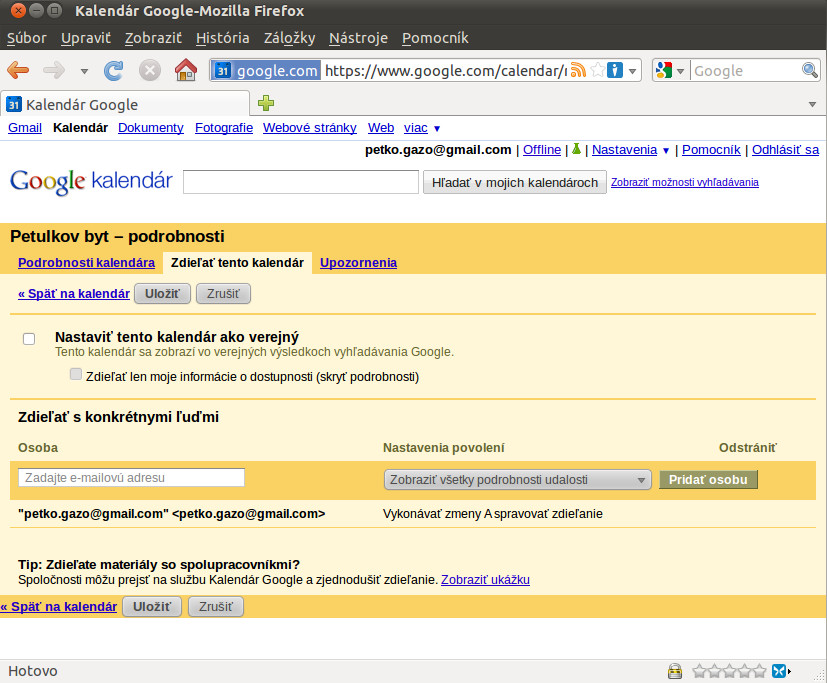Click the Zadajte e-mailovú adresu field
The image size is (827, 683).
(131, 477)
